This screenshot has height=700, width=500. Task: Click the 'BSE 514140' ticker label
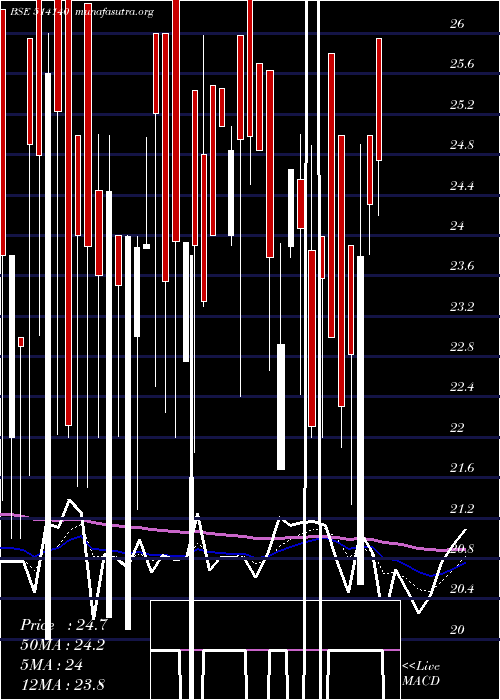pyautogui.click(x=40, y=12)
